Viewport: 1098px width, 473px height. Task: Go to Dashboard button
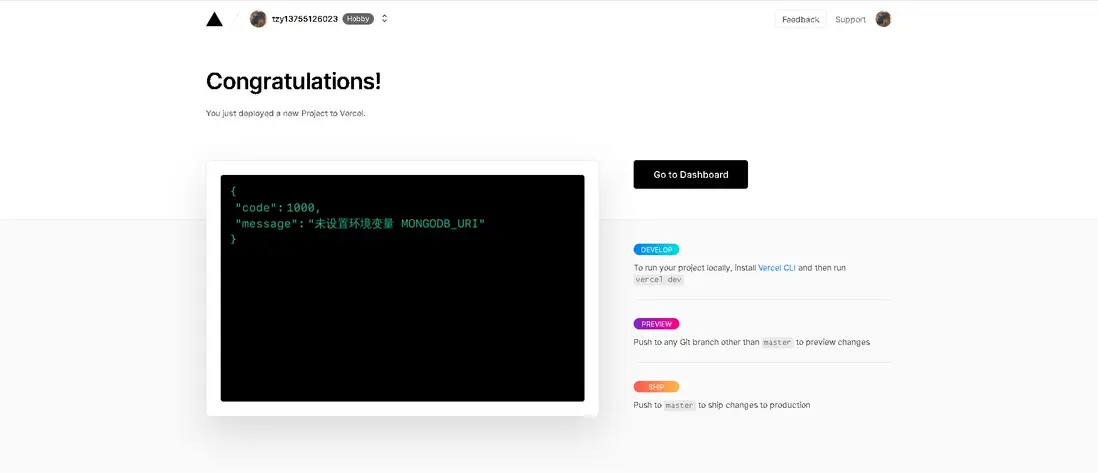pos(690,174)
